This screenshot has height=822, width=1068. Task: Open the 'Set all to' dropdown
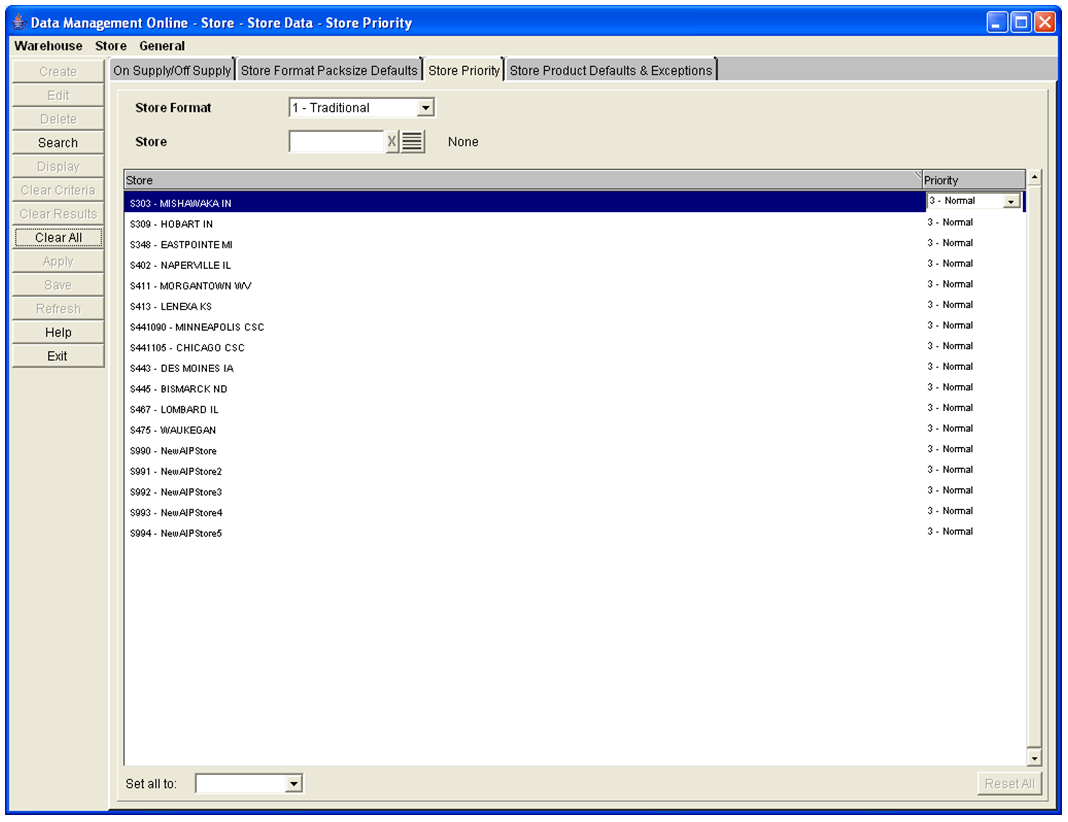coord(295,783)
